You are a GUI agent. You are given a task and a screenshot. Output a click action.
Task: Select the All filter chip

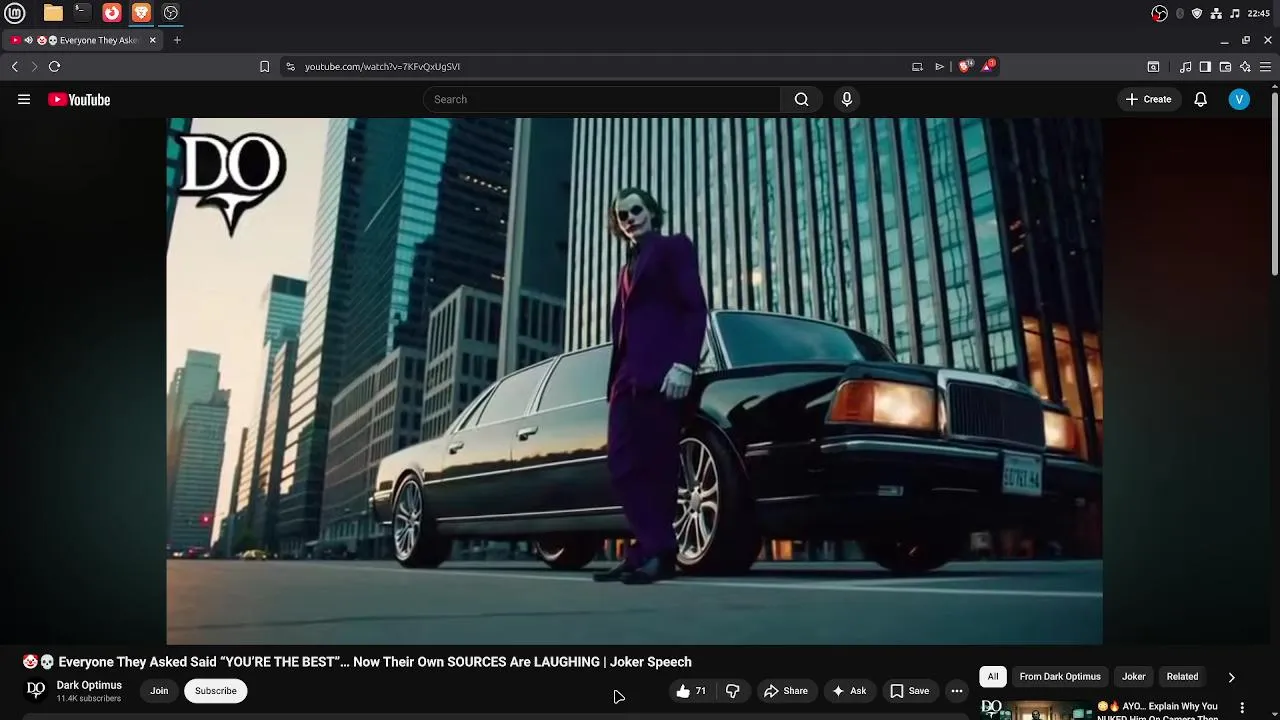pyautogui.click(x=993, y=677)
